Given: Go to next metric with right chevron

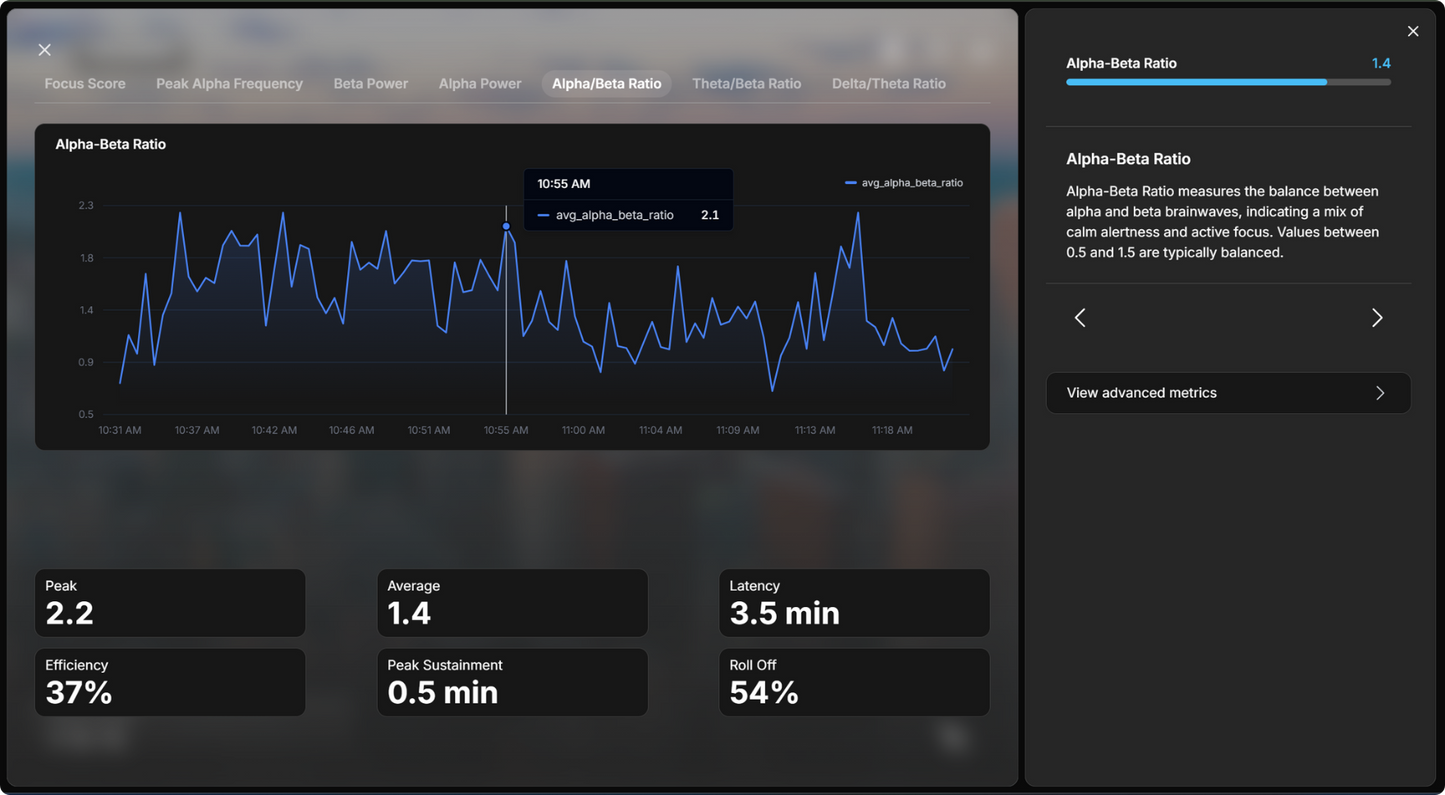Looking at the screenshot, I should pyautogui.click(x=1376, y=318).
